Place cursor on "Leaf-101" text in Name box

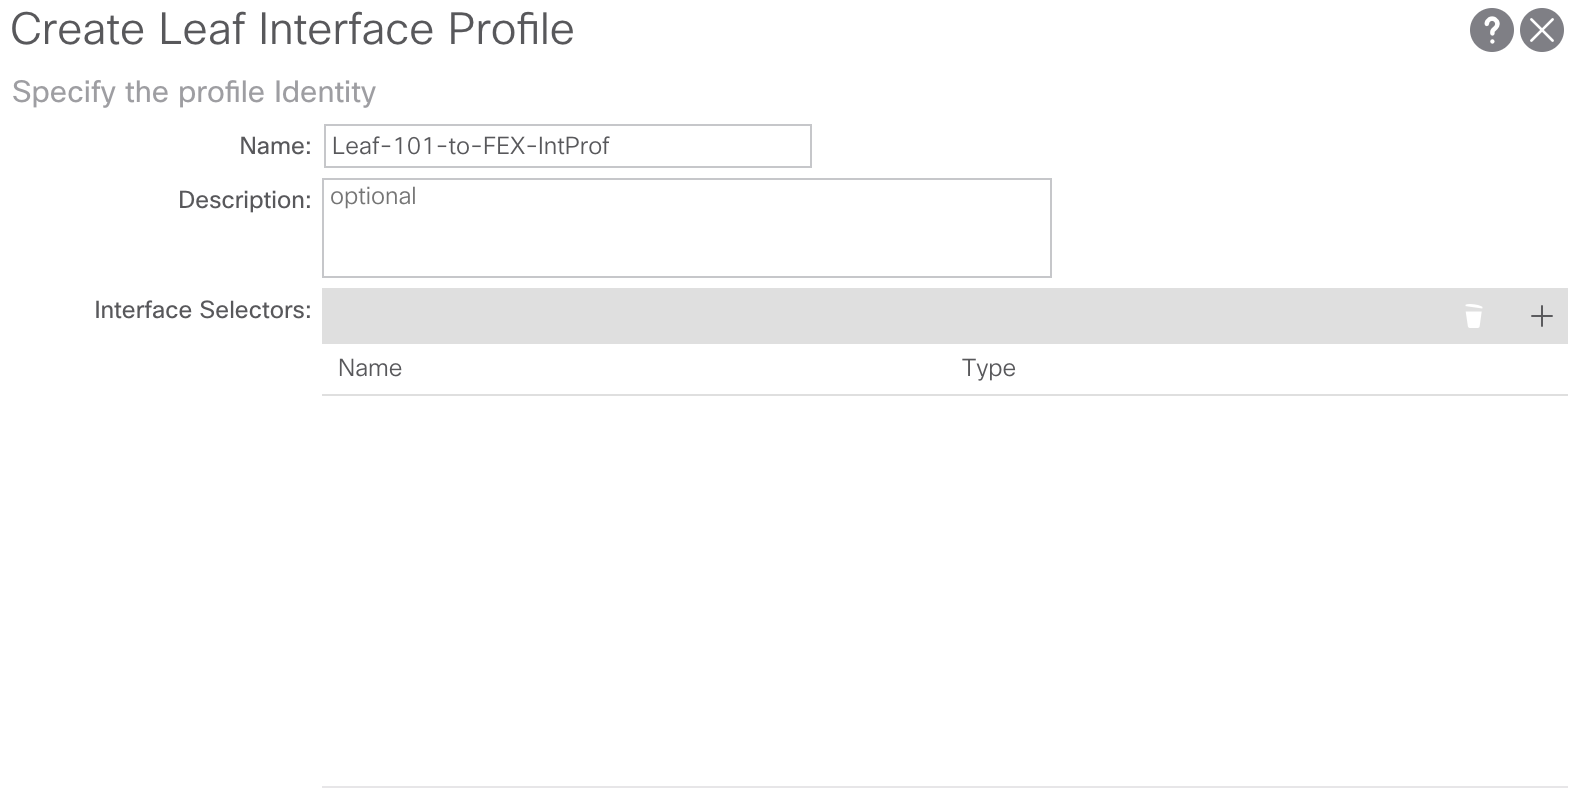(x=371, y=146)
